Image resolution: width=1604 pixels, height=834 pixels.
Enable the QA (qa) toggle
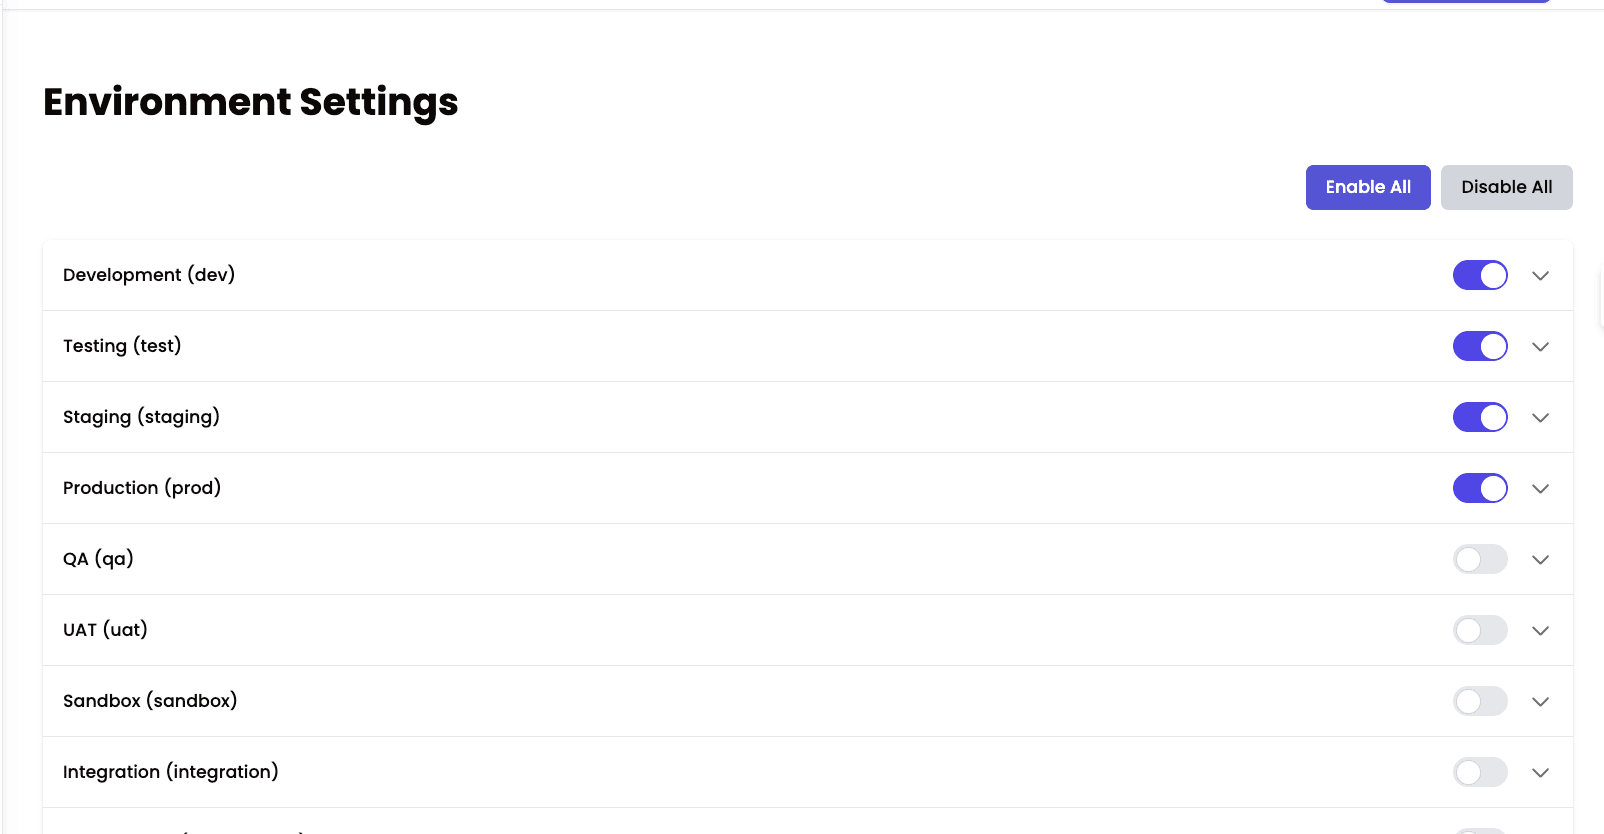tap(1480, 559)
